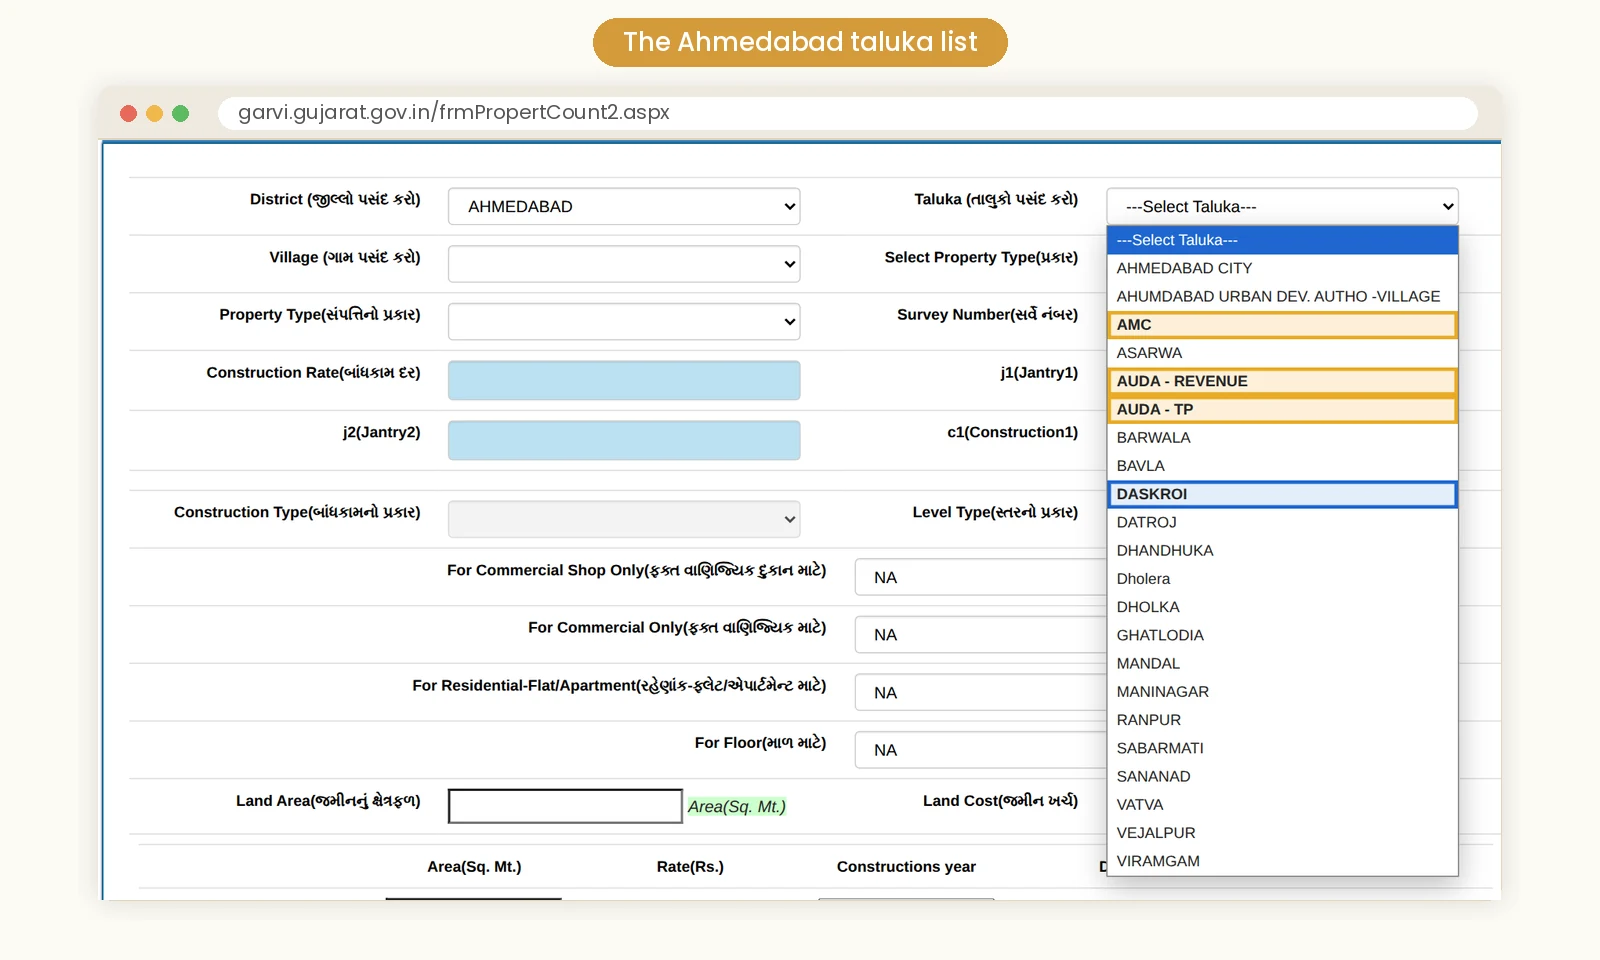1600x960 pixels.
Task: Choose MANINAGAR from the list
Action: pyautogui.click(x=1282, y=692)
